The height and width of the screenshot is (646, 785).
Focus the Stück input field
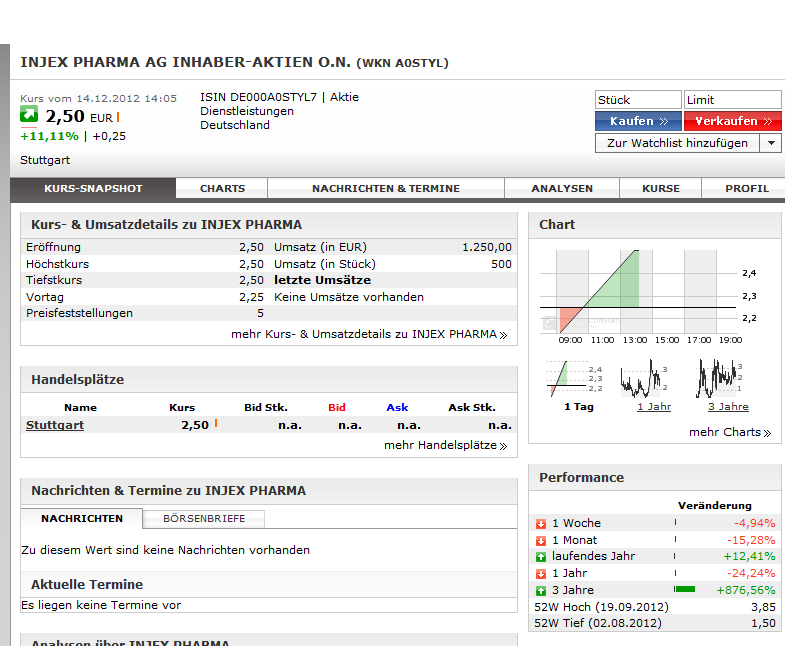pyautogui.click(x=638, y=100)
